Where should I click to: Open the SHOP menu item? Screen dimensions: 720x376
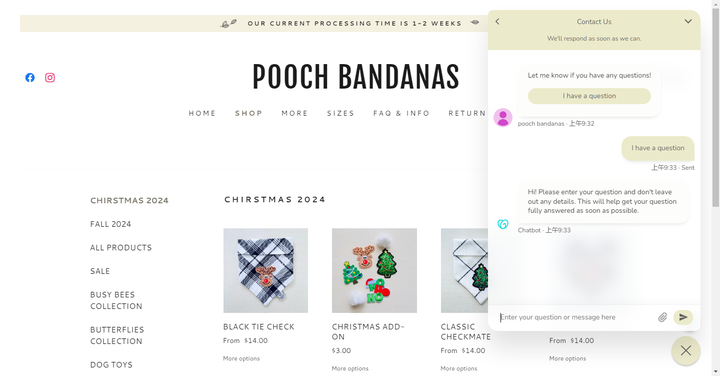tap(249, 113)
